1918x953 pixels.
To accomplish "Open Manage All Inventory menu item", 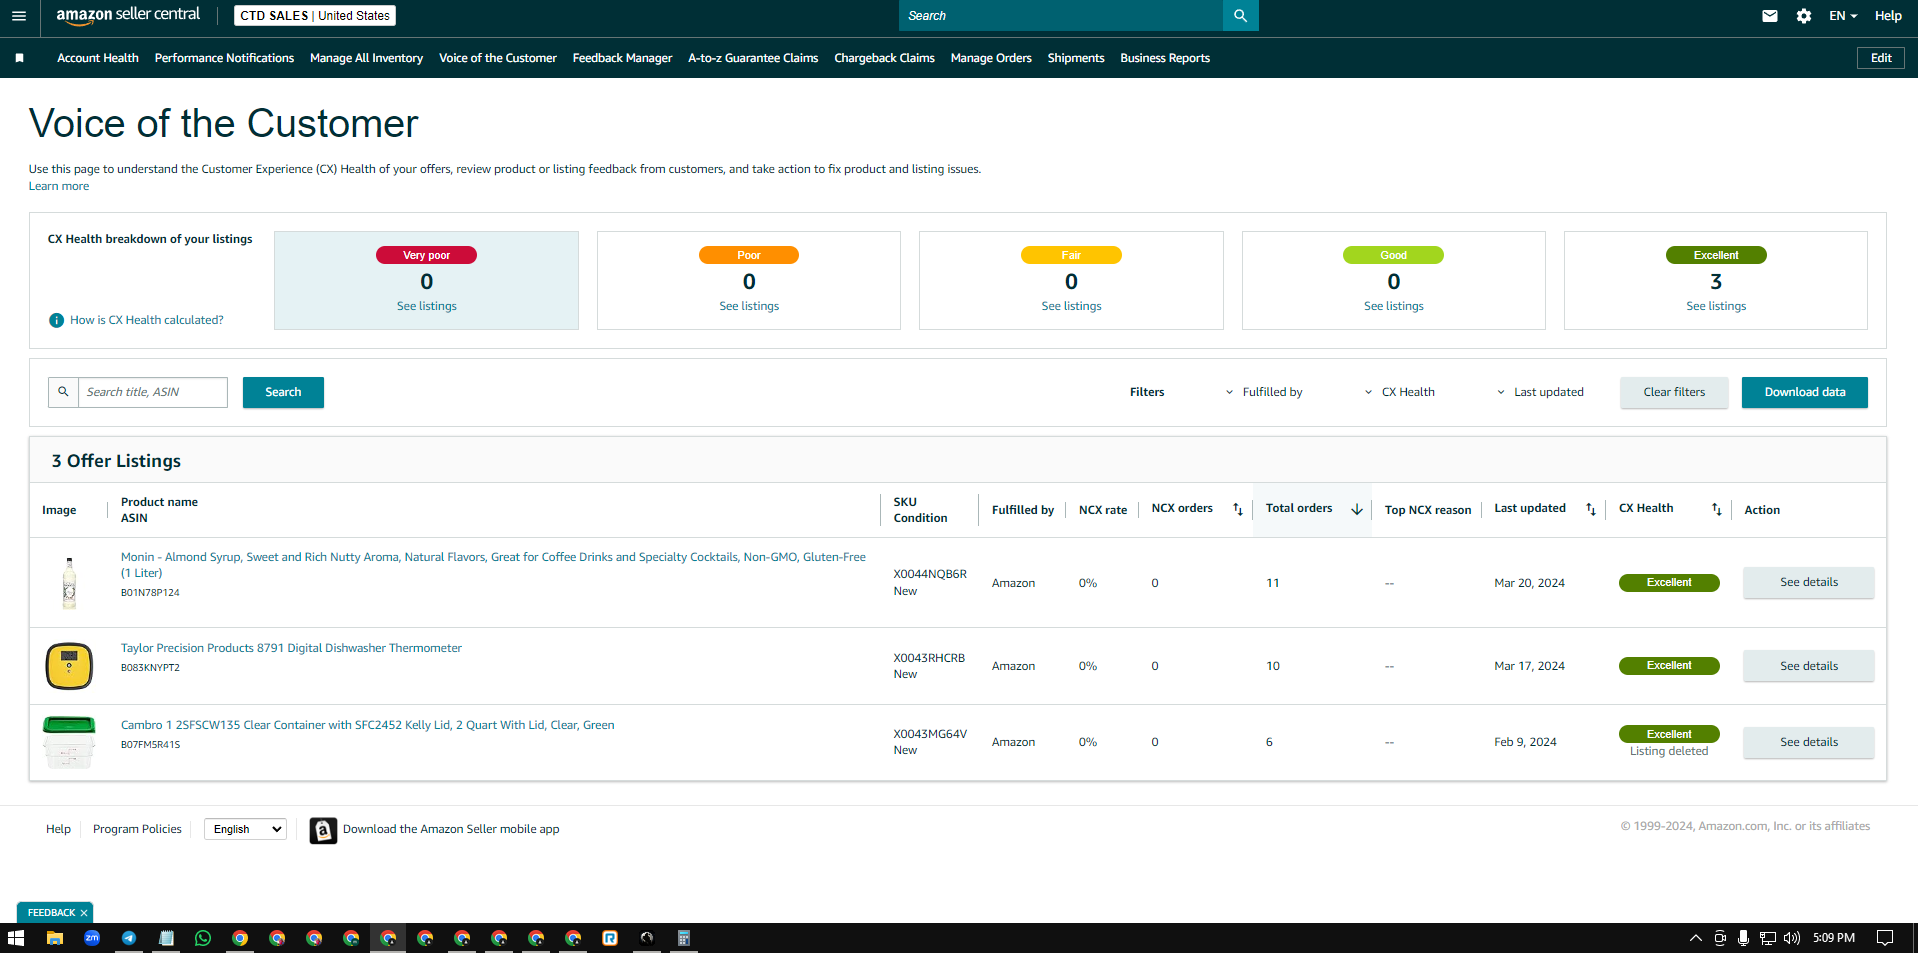I will click(x=366, y=58).
